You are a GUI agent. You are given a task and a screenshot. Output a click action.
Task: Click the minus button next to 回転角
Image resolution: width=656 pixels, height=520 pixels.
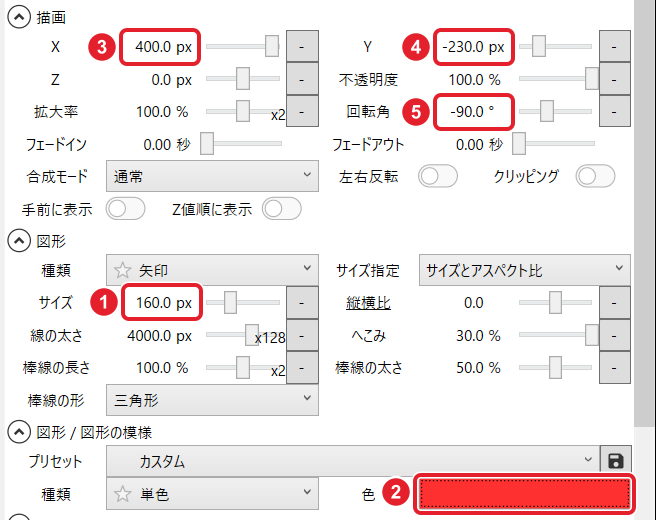click(x=615, y=111)
